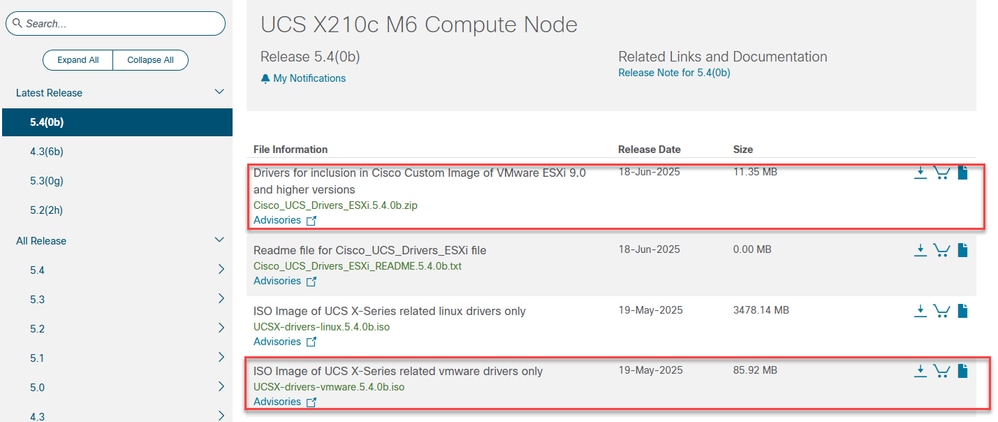
Task: Add ESXi README txt to cart
Action: click(941, 250)
